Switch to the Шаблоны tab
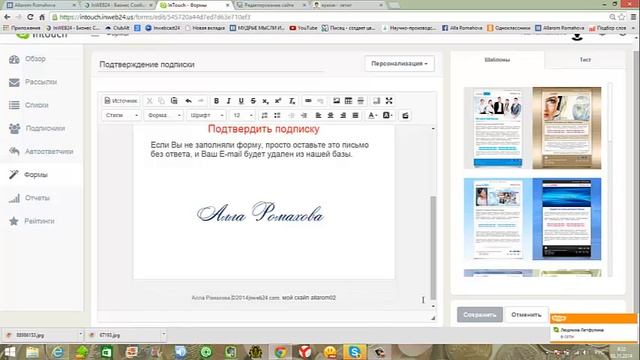The image size is (640, 360). (x=497, y=60)
